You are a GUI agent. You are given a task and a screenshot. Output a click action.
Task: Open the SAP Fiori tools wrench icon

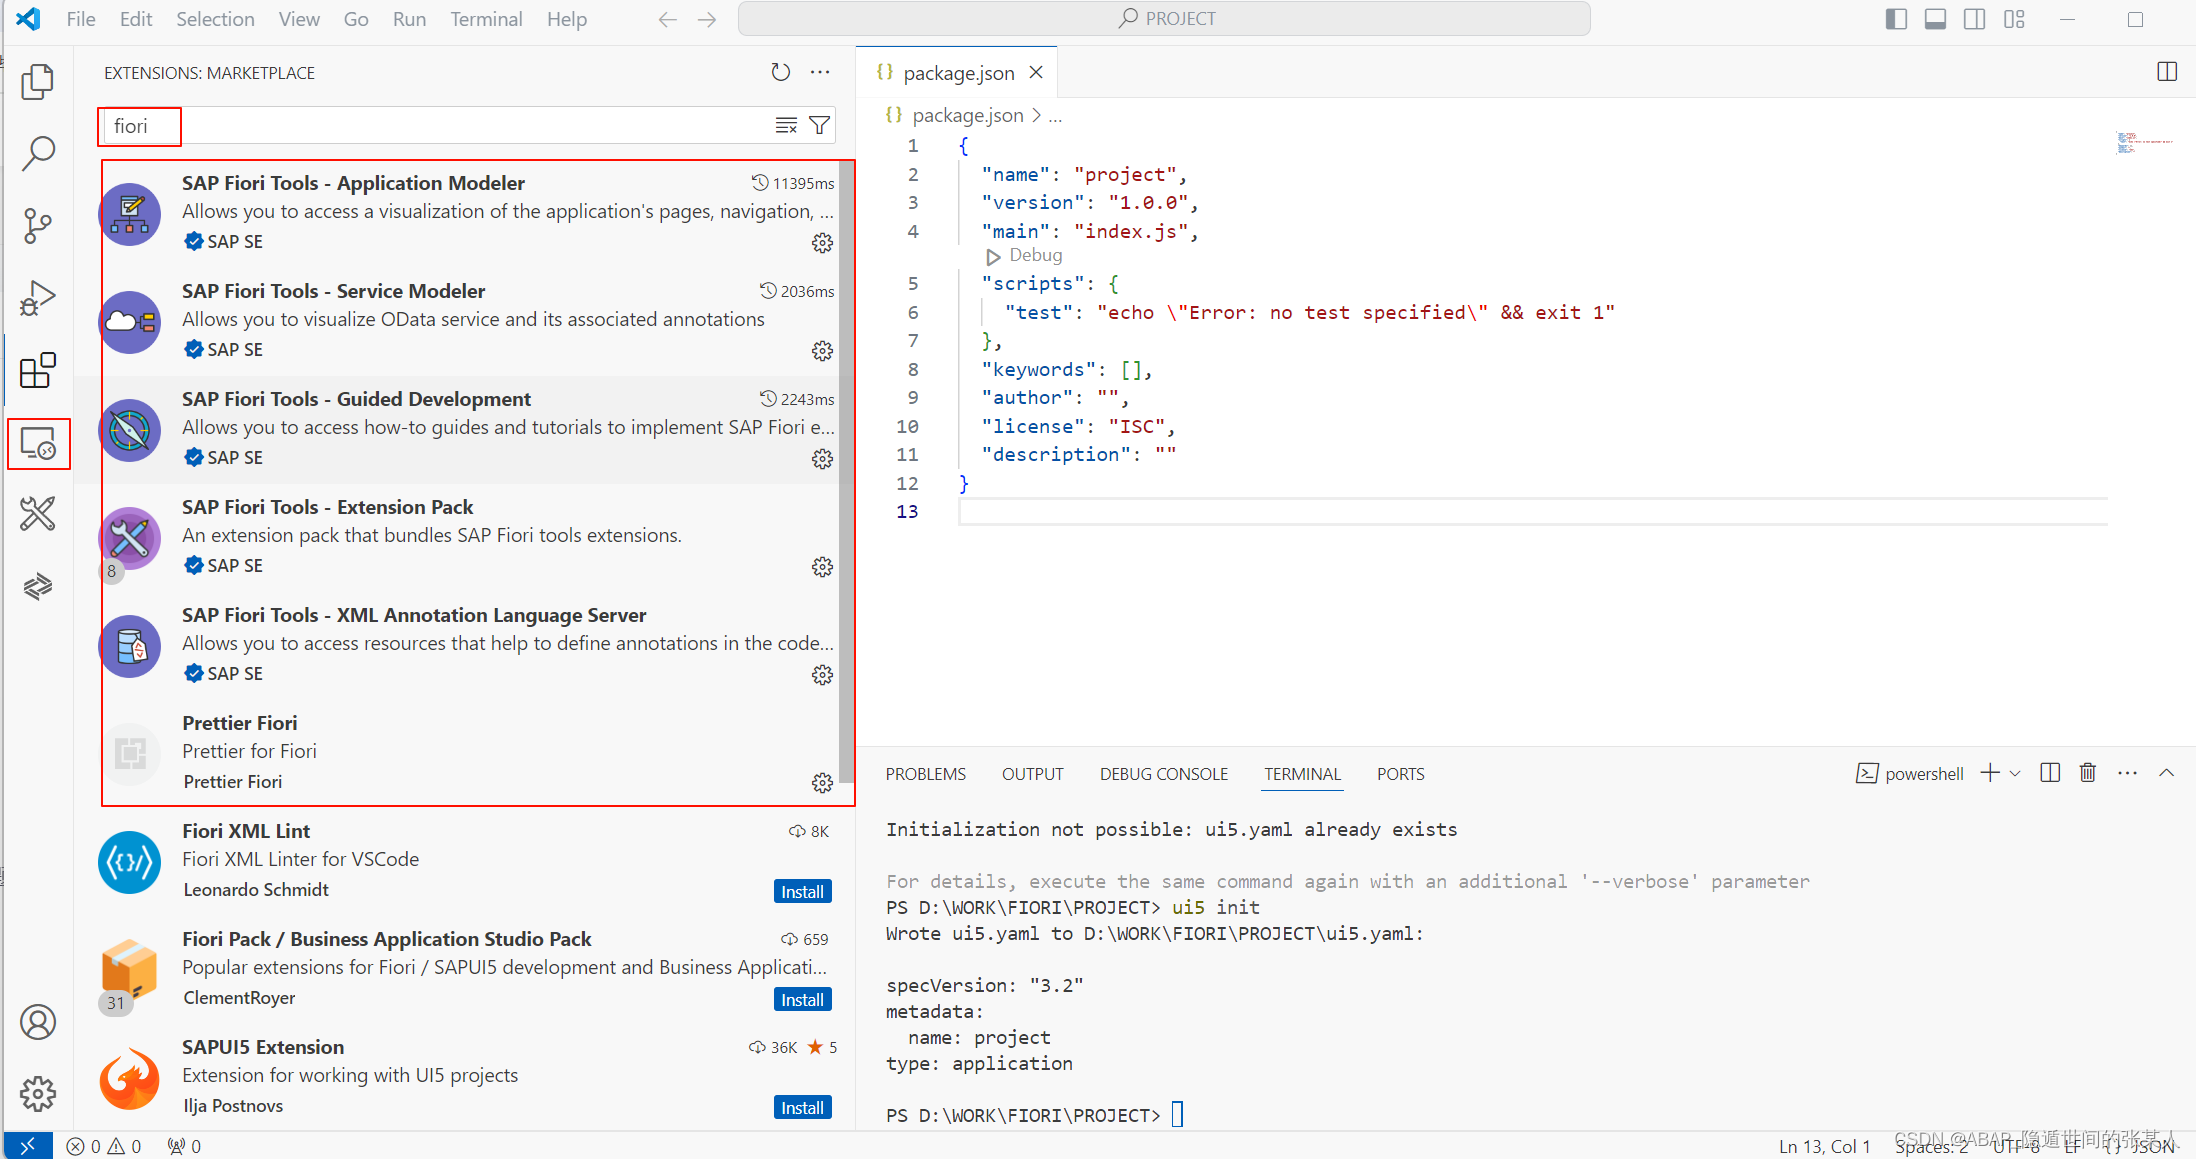[x=38, y=514]
